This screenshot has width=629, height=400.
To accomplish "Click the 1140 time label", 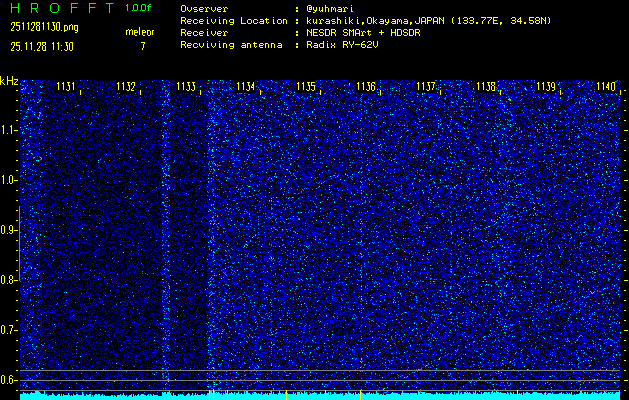I will [606, 87].
